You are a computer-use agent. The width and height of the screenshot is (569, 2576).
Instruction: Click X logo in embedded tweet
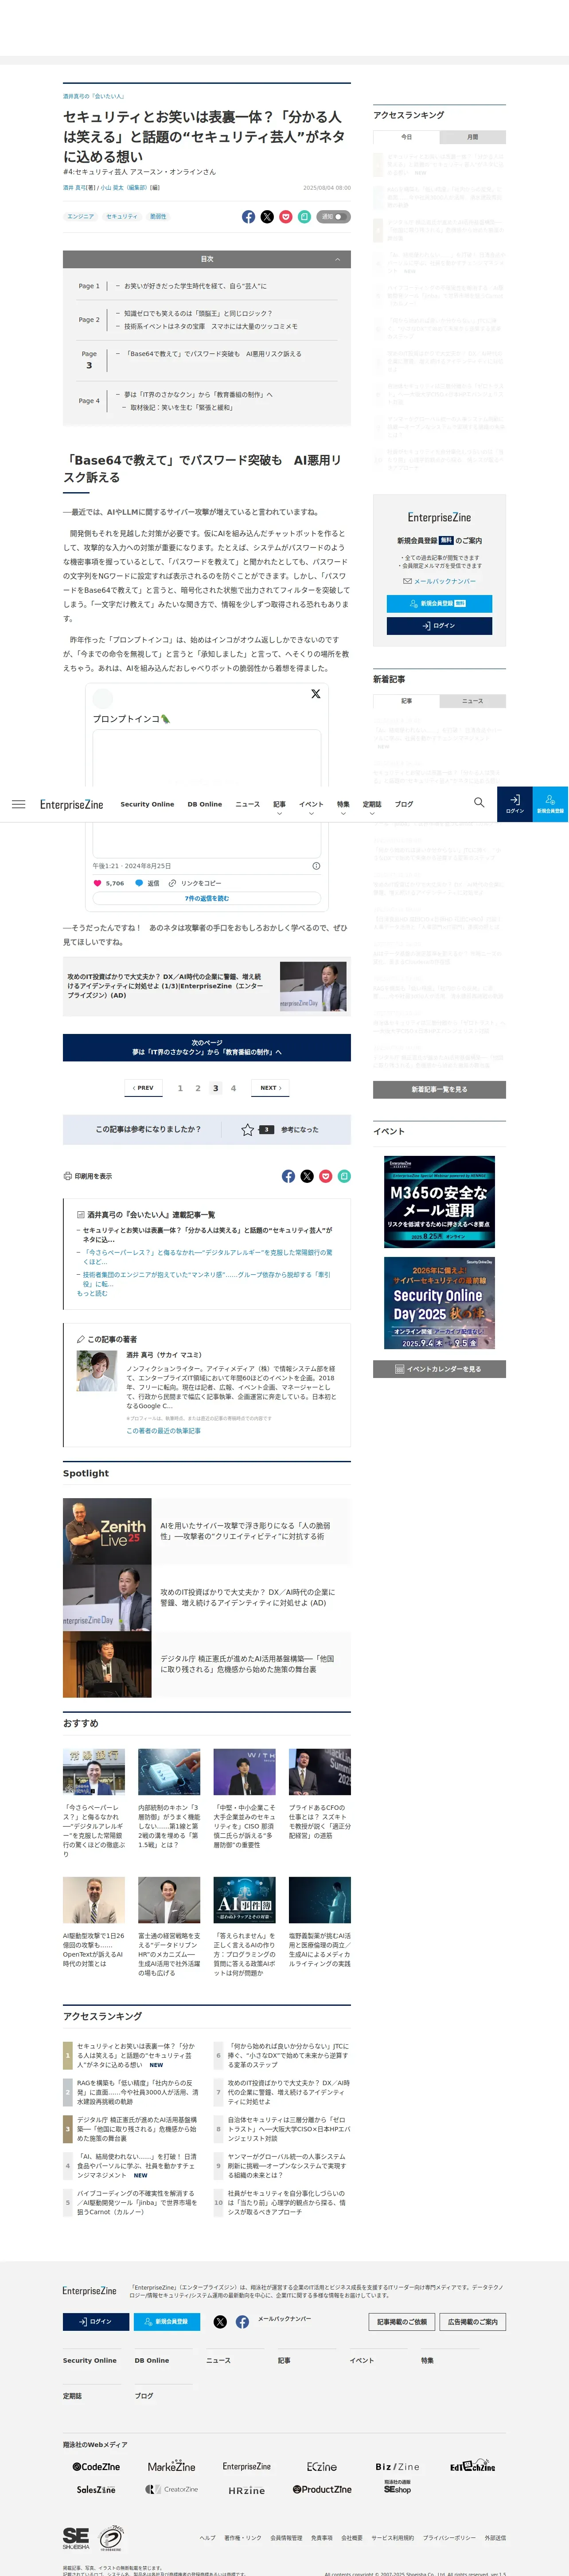pyautogui.click(x=316, y=693)
